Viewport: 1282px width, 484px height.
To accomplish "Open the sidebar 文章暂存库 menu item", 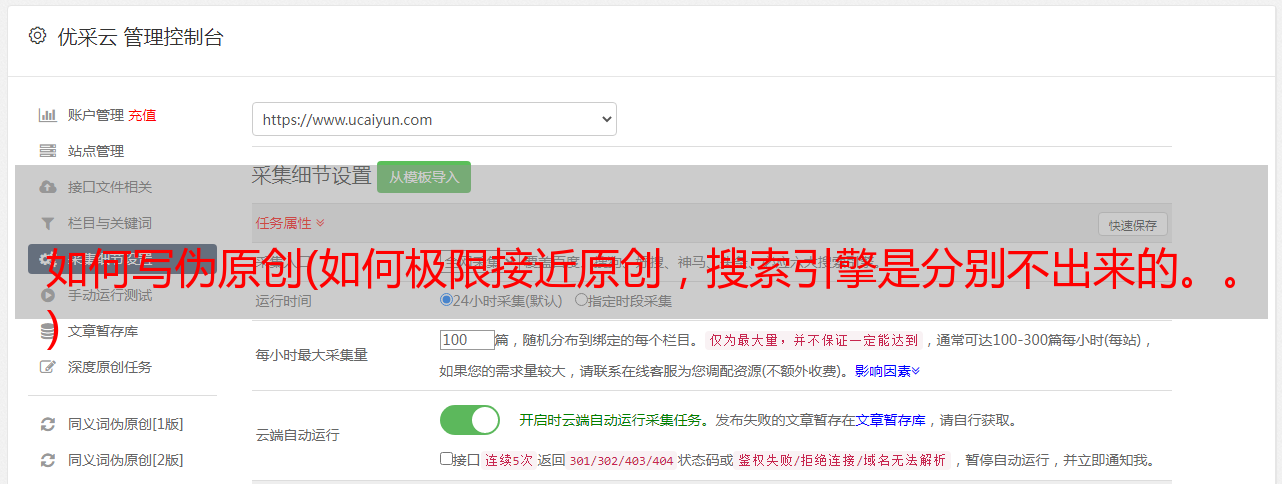I will (103, 331).
